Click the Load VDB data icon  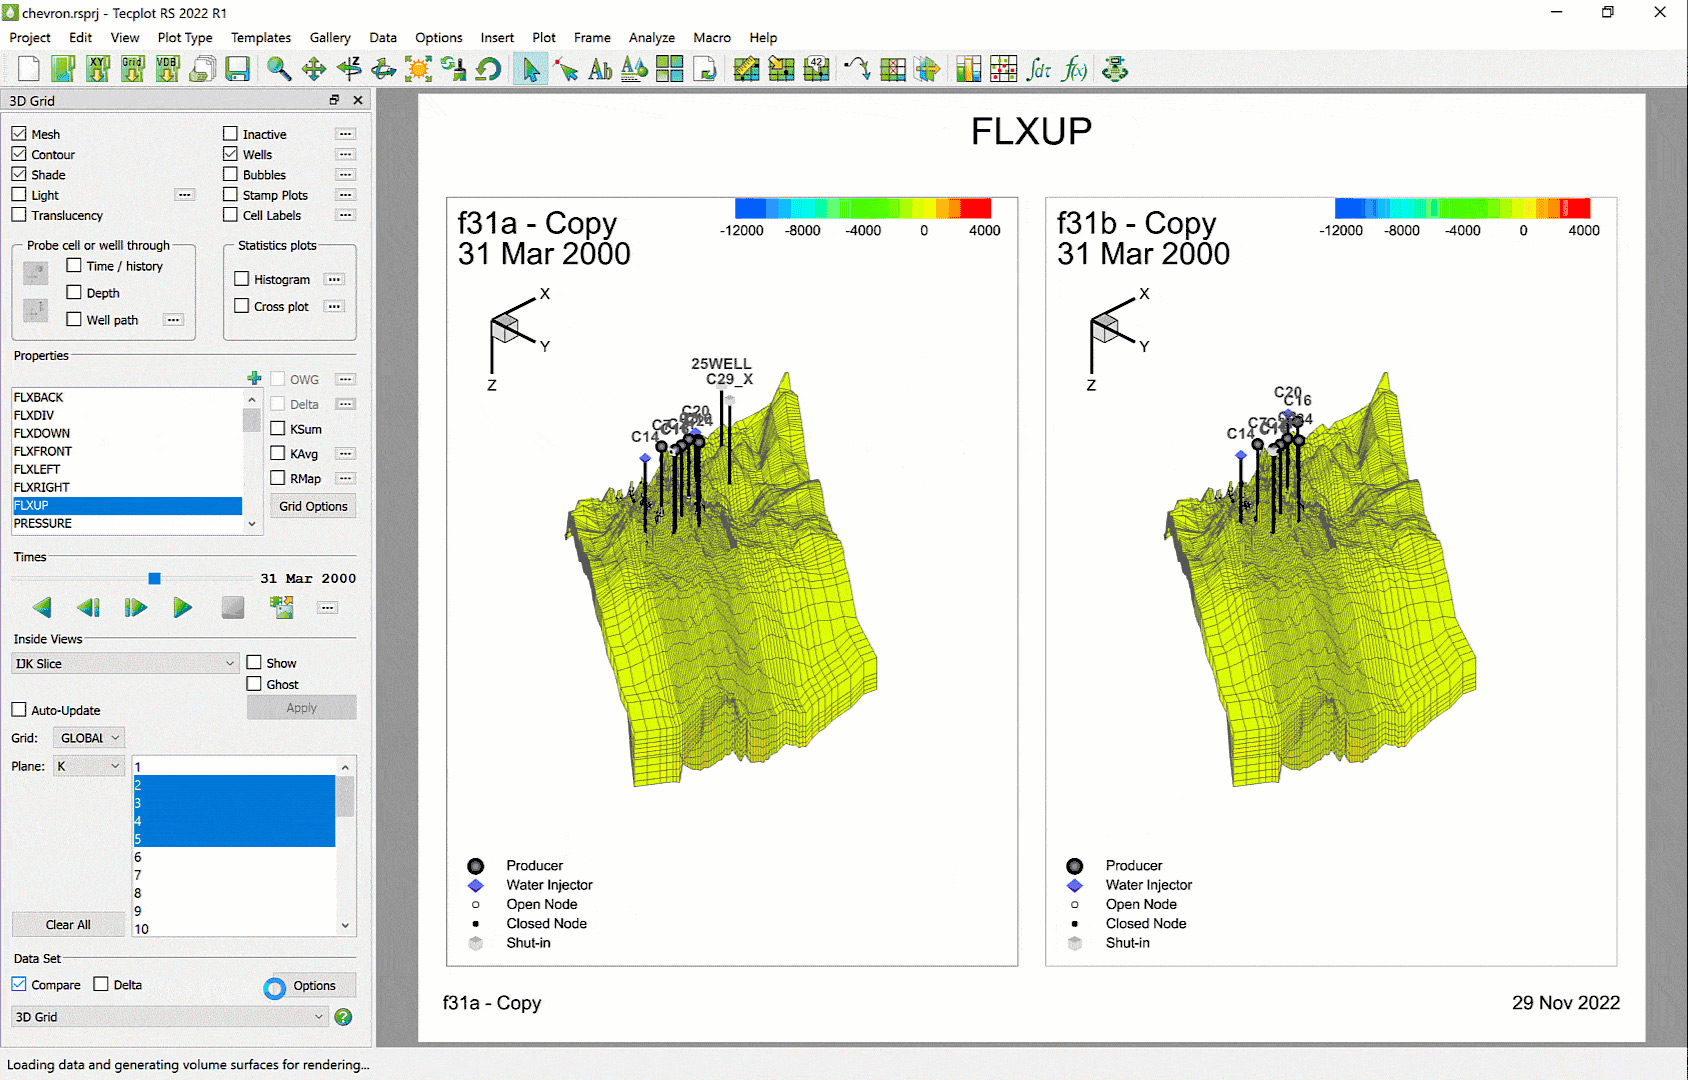pyautogui.click(x=167, y=69)
